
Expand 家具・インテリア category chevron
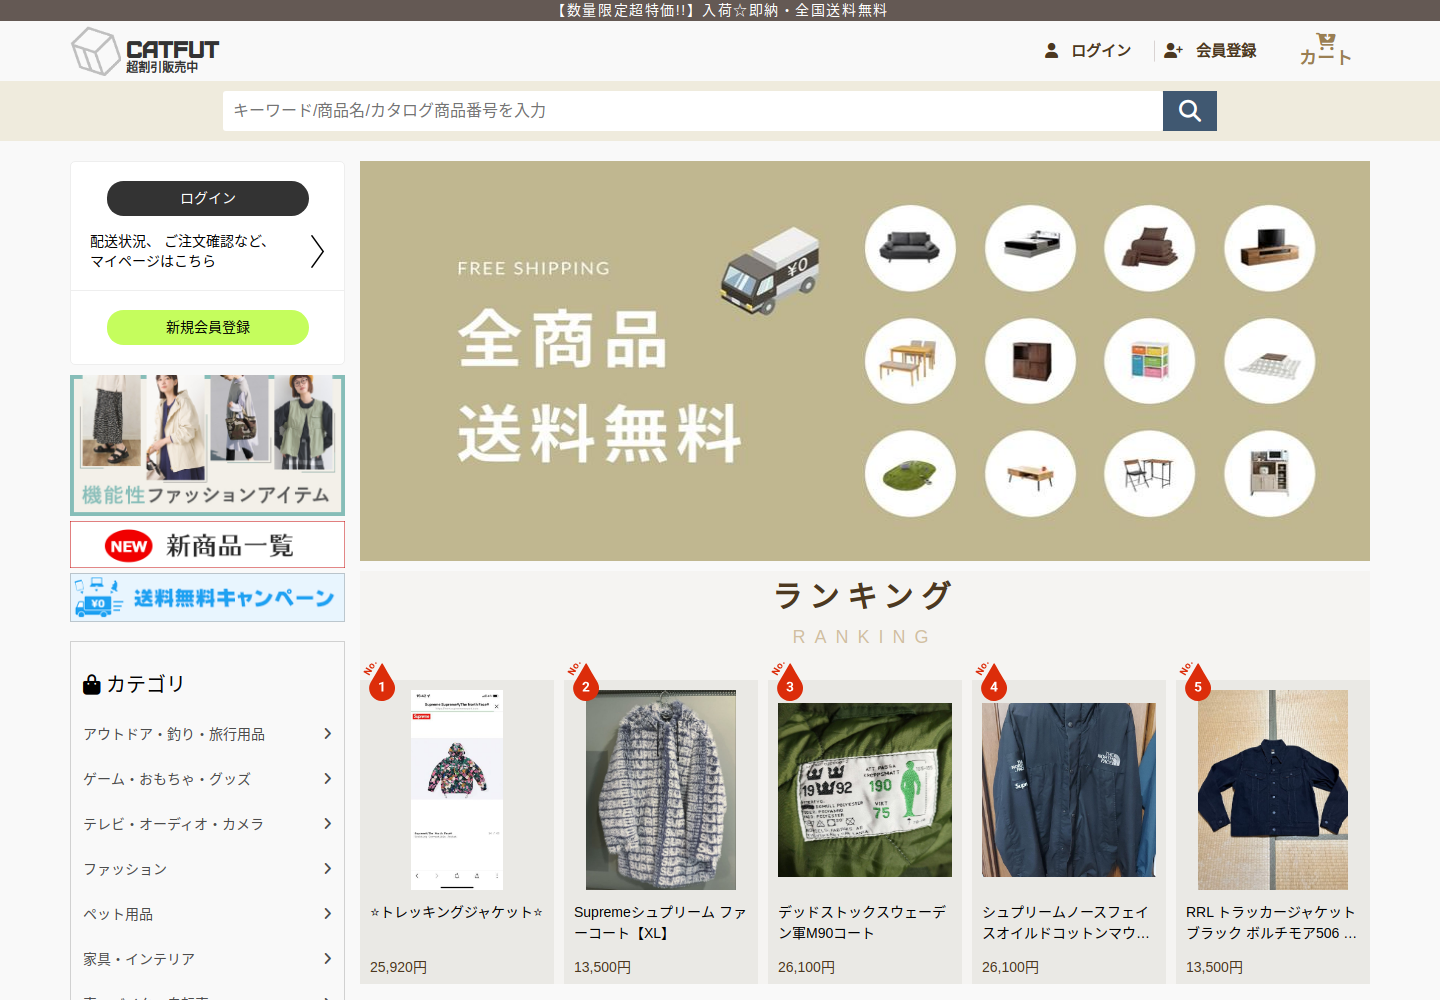(327, 959)
